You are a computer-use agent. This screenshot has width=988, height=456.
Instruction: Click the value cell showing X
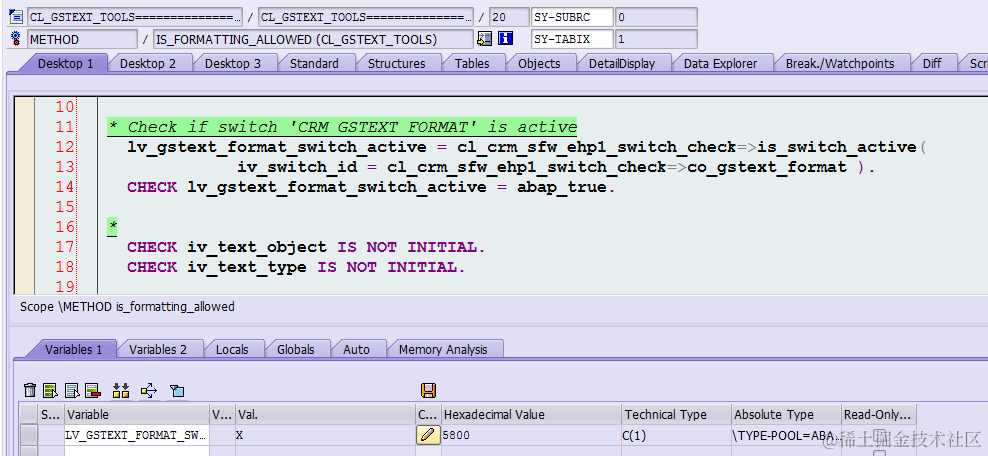click(325, 435)
